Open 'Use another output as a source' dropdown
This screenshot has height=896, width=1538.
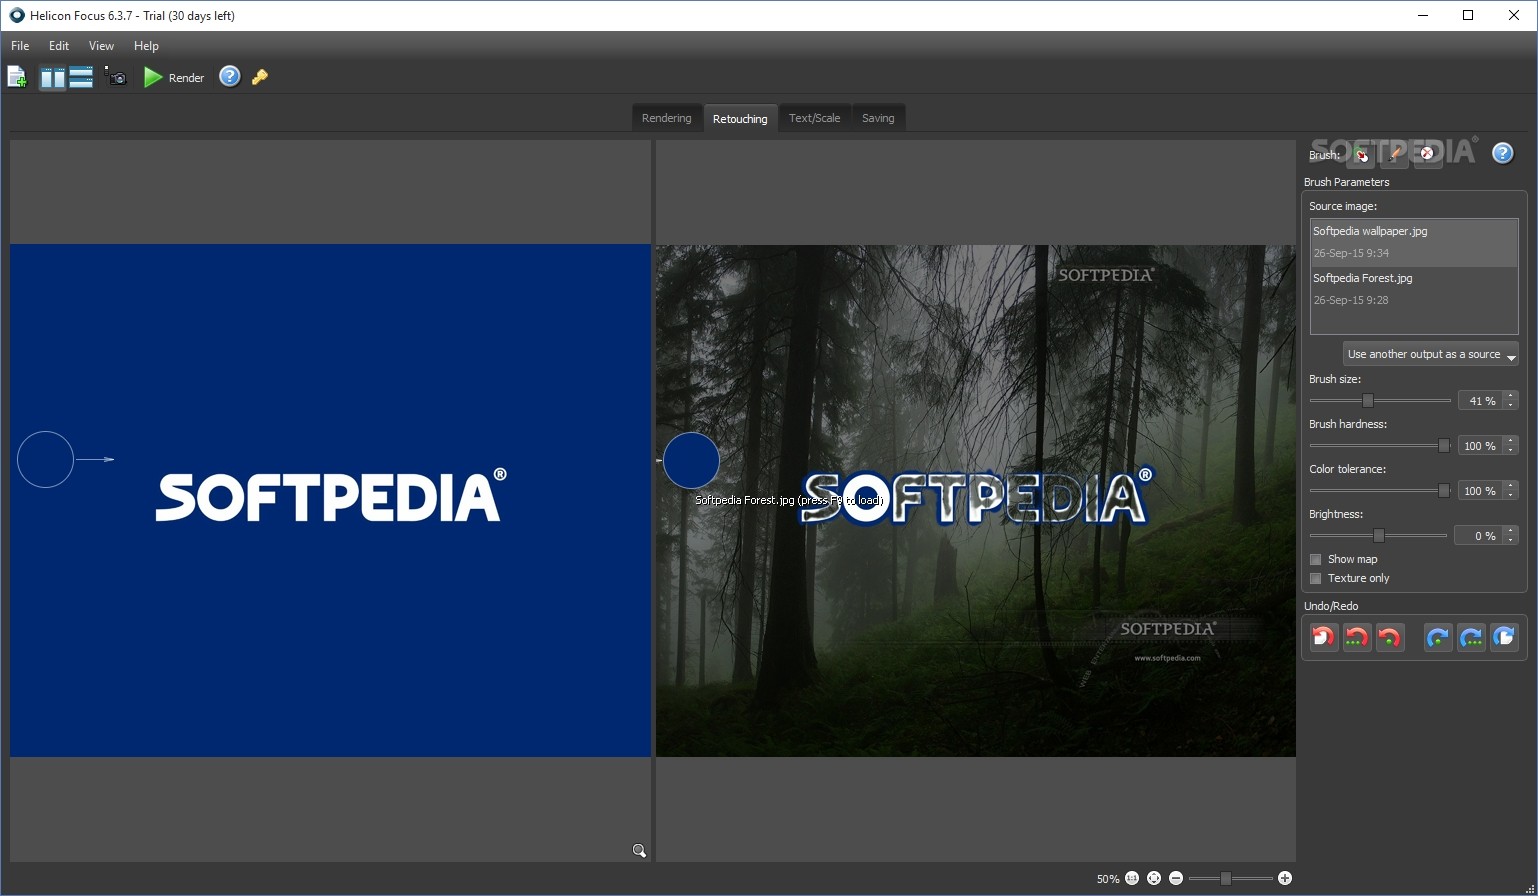[x=1430, y=354]
